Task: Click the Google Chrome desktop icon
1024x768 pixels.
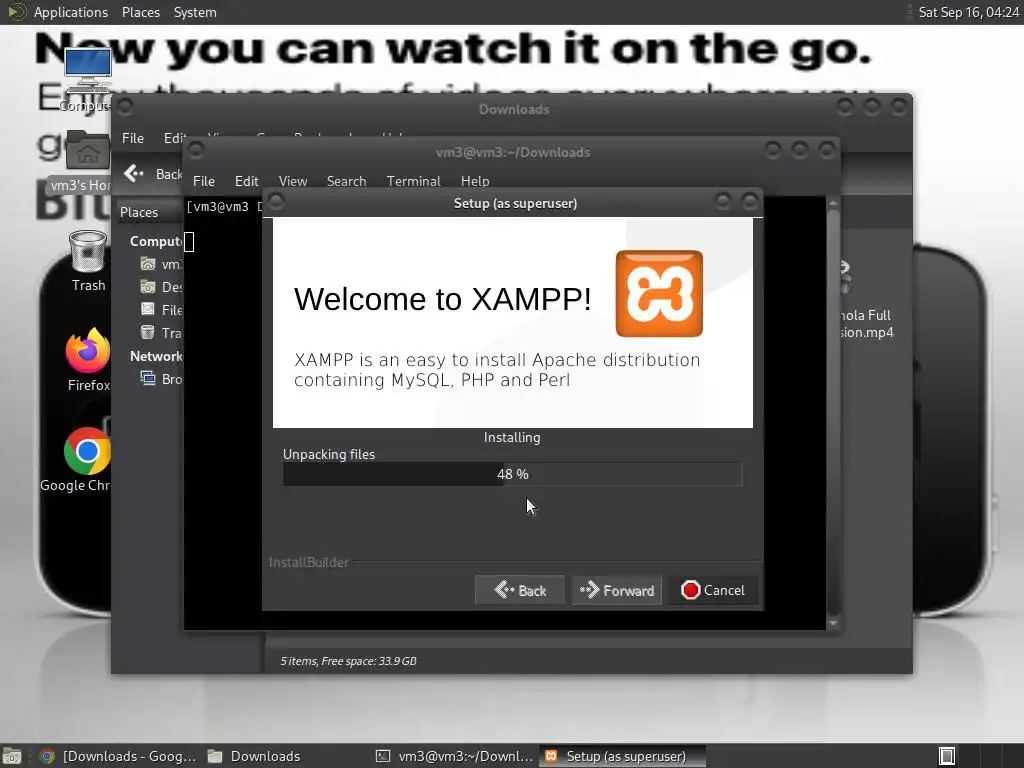Action: (x=87, y=451)
